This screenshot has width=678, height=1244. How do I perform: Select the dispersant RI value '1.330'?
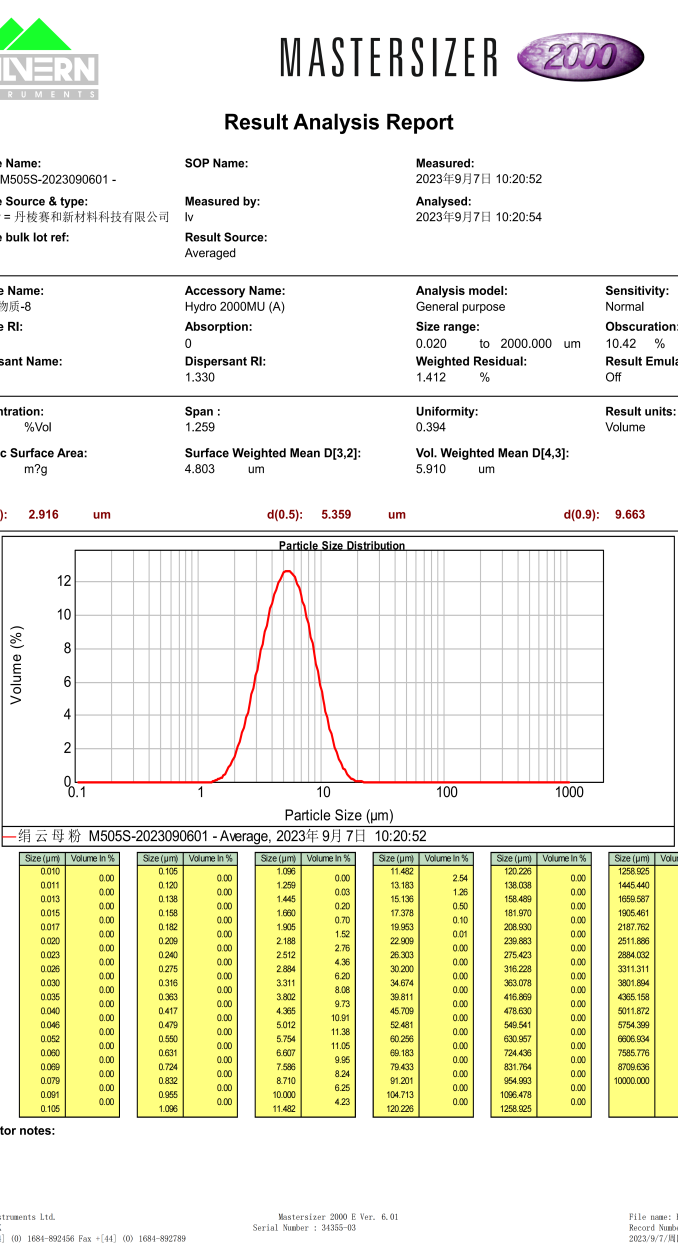pyautogui.click(x=201, y=378)
